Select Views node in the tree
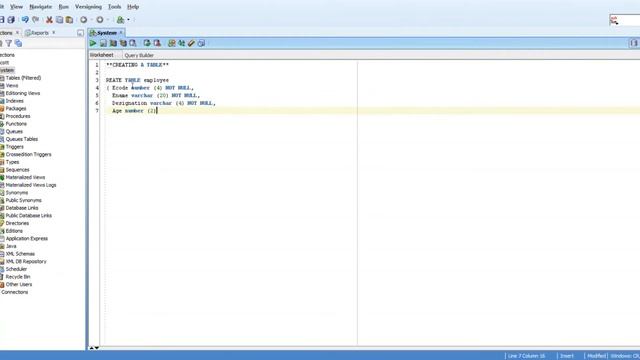Viewport: 640px width, 360px height. 12,86
